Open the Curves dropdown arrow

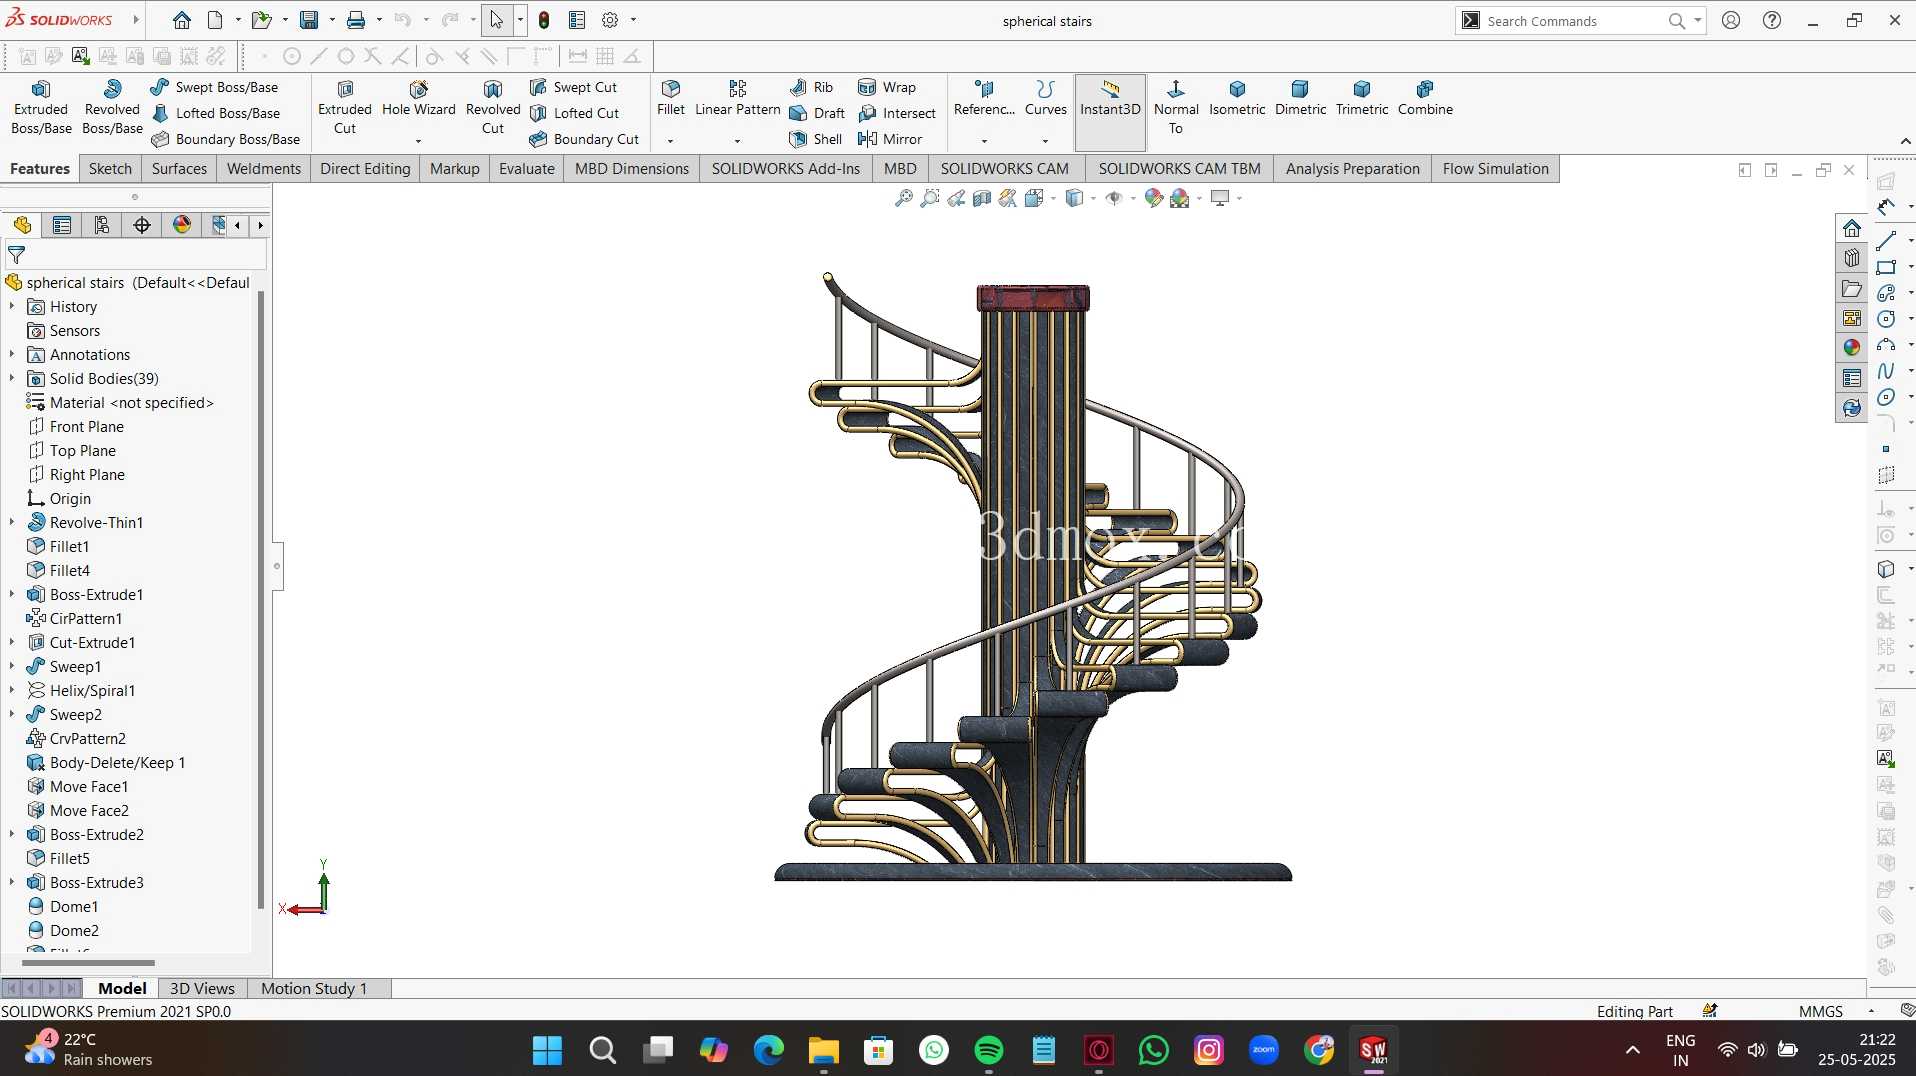(x=1045, y=141)
